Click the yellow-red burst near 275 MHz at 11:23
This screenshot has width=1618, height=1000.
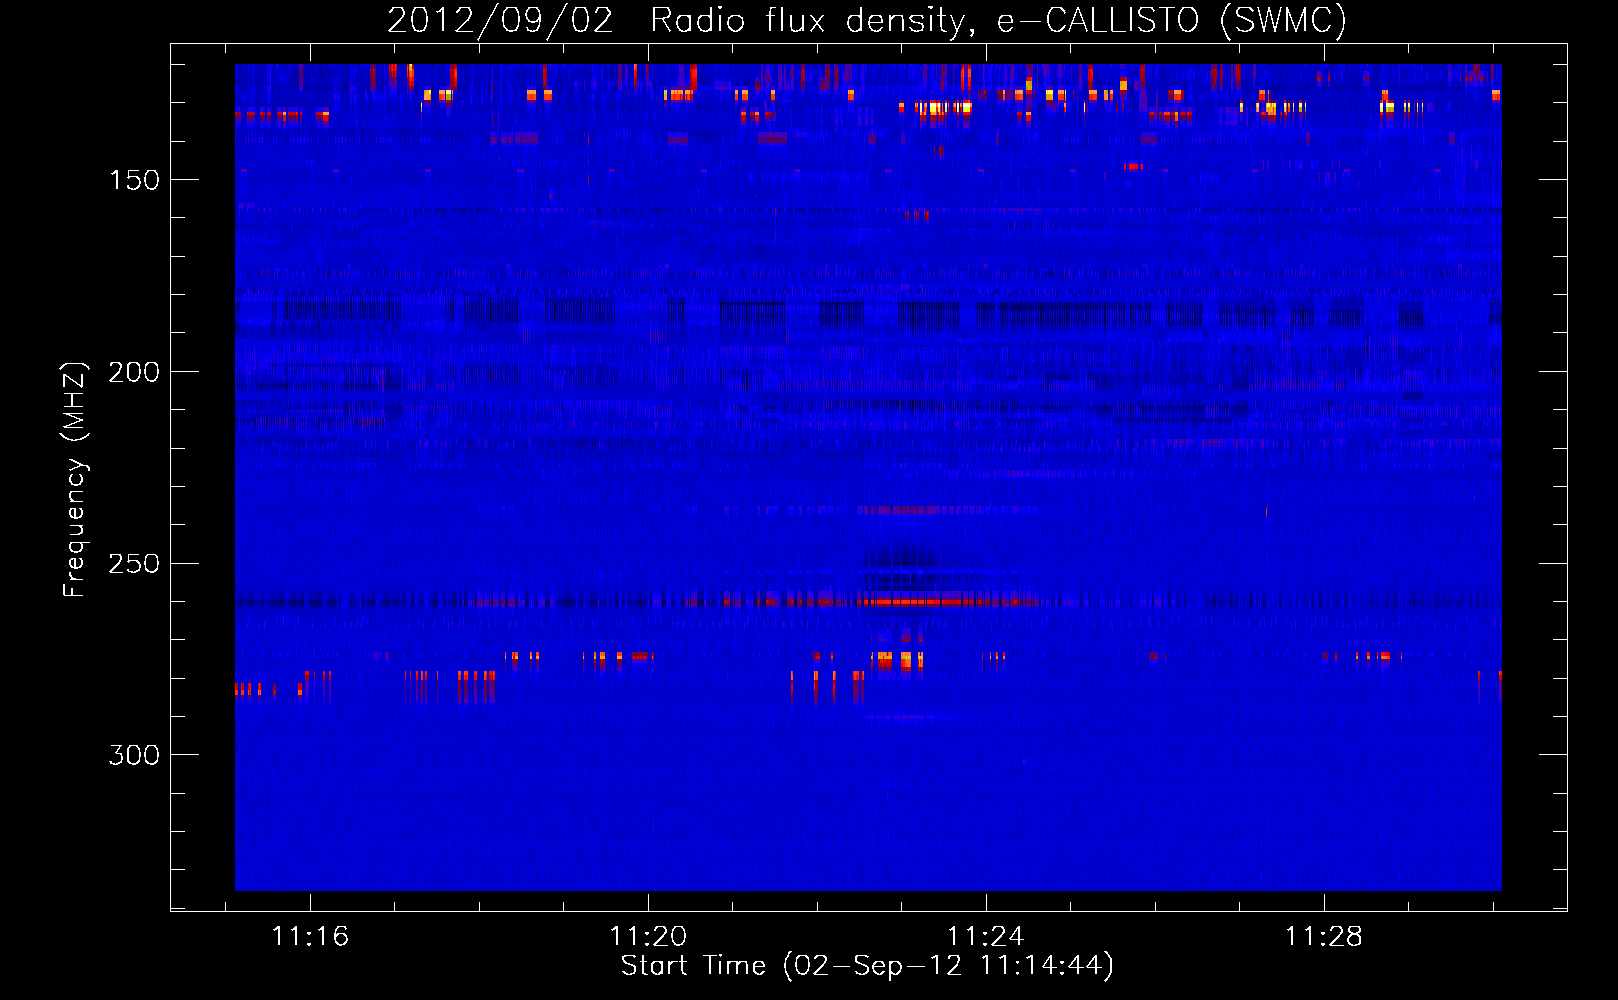pos(897,660)
